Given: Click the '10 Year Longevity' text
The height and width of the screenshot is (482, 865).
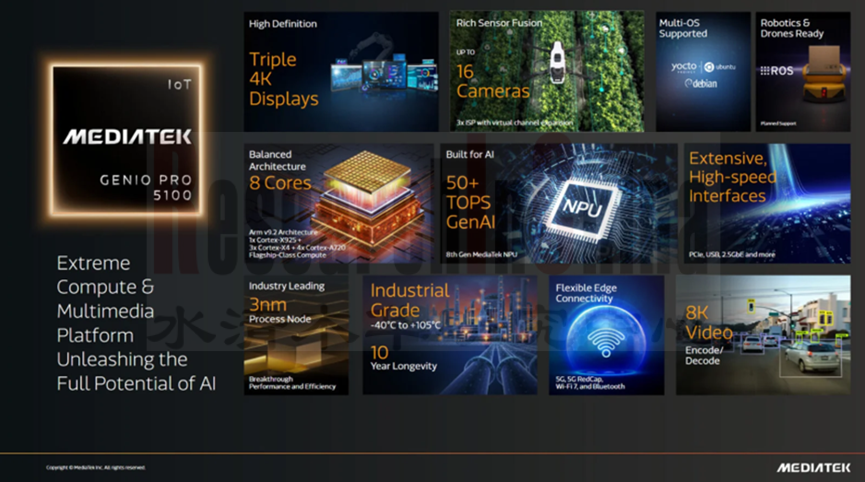Looking at the screenshot, I should coord(403,358).
